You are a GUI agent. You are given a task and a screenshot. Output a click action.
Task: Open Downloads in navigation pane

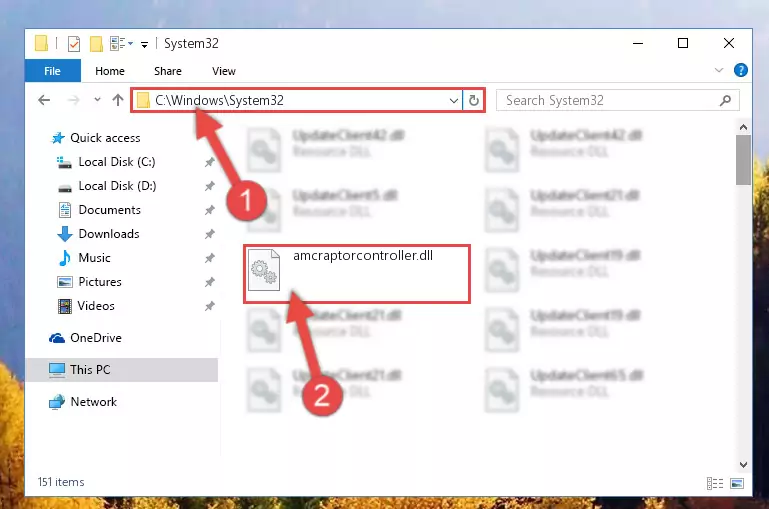pyautogui.click(x=109, y=234)
